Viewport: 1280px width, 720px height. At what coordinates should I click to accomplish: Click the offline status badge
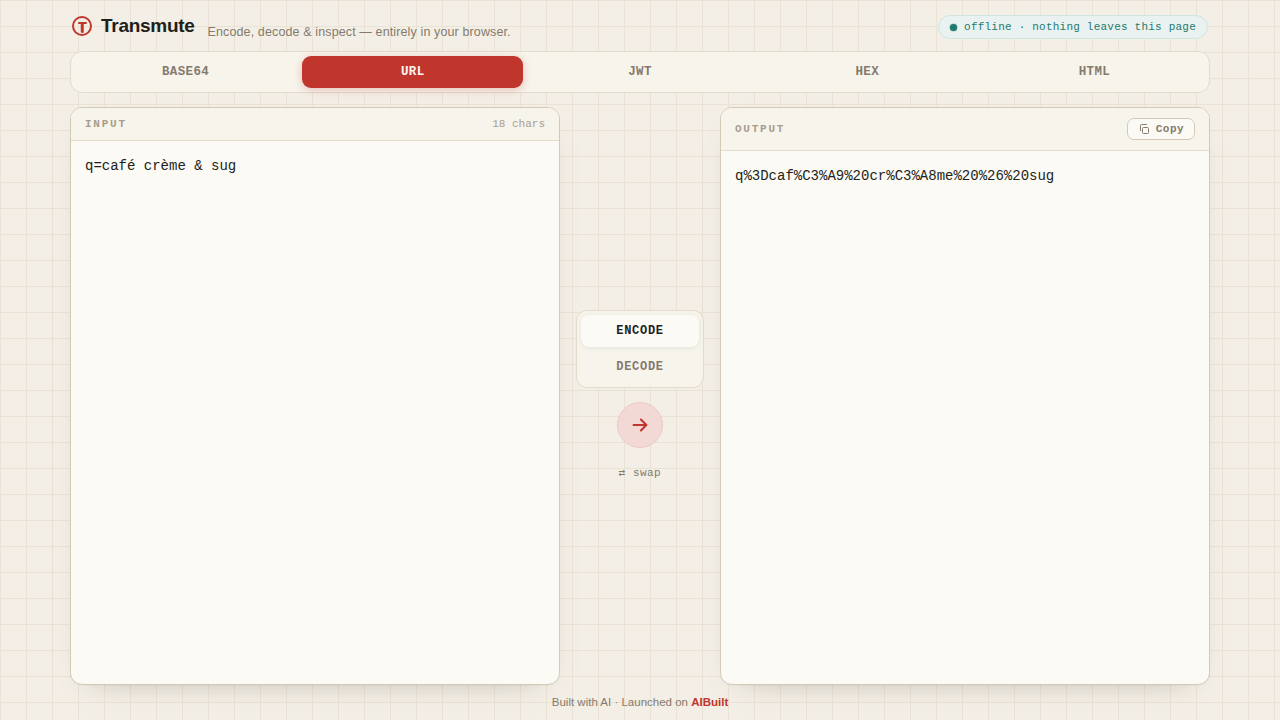tap(1073, 27)
